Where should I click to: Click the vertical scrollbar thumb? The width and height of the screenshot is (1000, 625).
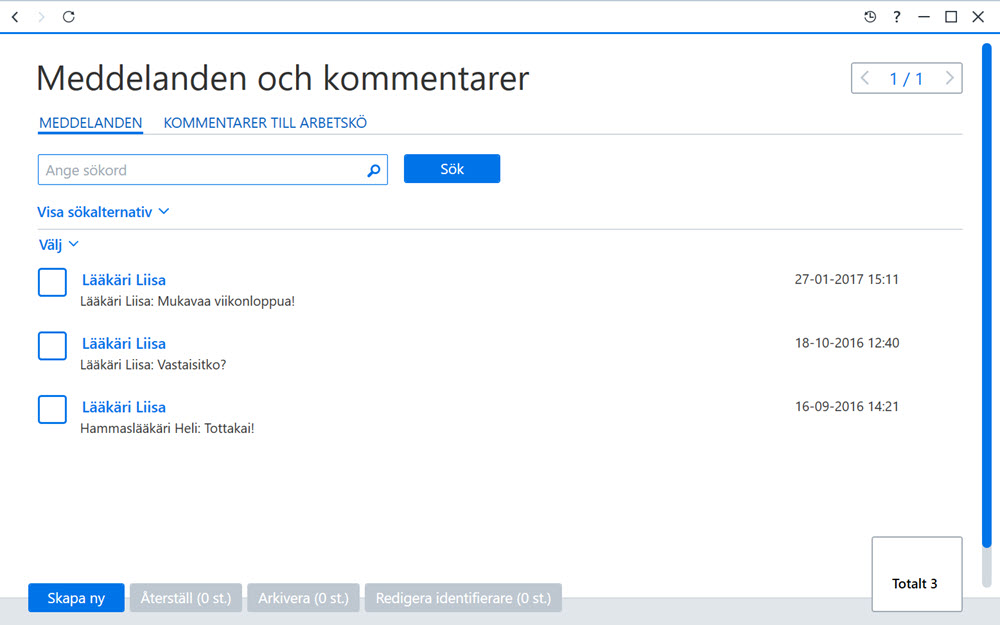tap(987, 295)
